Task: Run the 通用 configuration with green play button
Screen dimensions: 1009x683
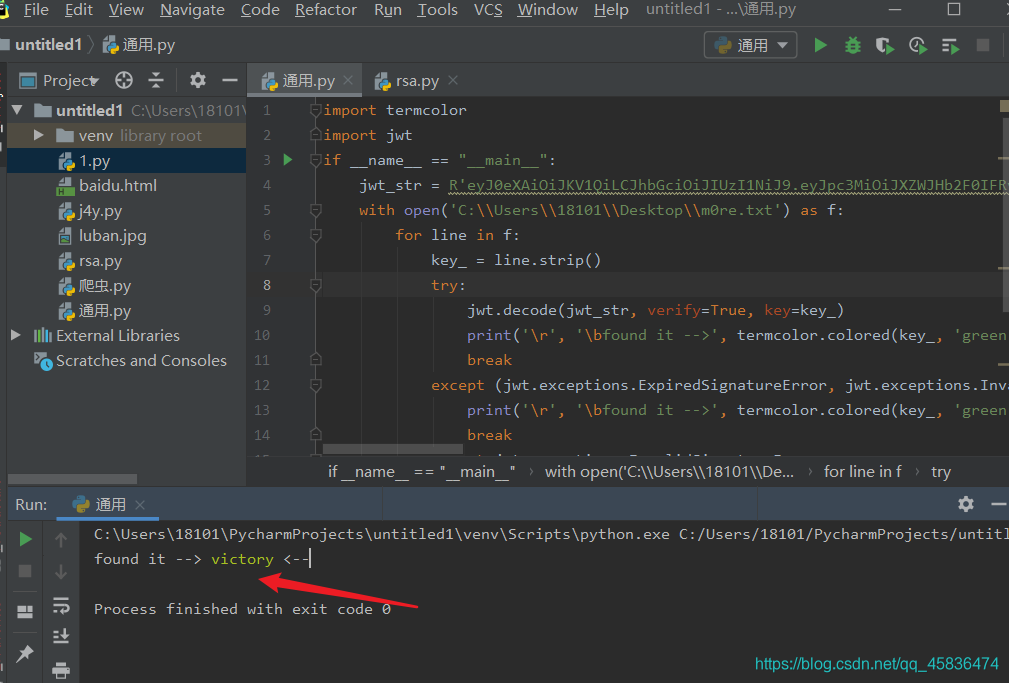Action: (x=820, y=45)
